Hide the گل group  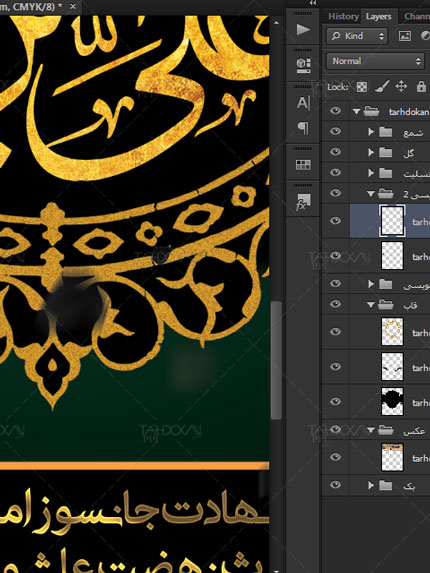click(335, 152)
